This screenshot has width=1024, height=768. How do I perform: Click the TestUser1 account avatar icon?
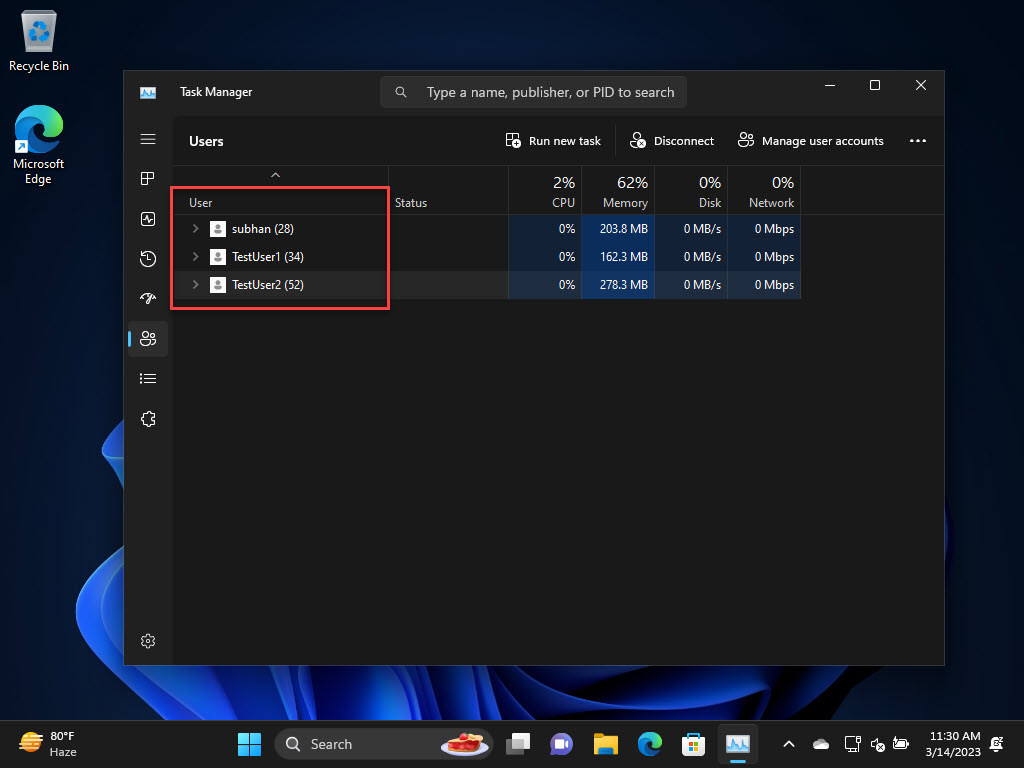pos(217,257)
